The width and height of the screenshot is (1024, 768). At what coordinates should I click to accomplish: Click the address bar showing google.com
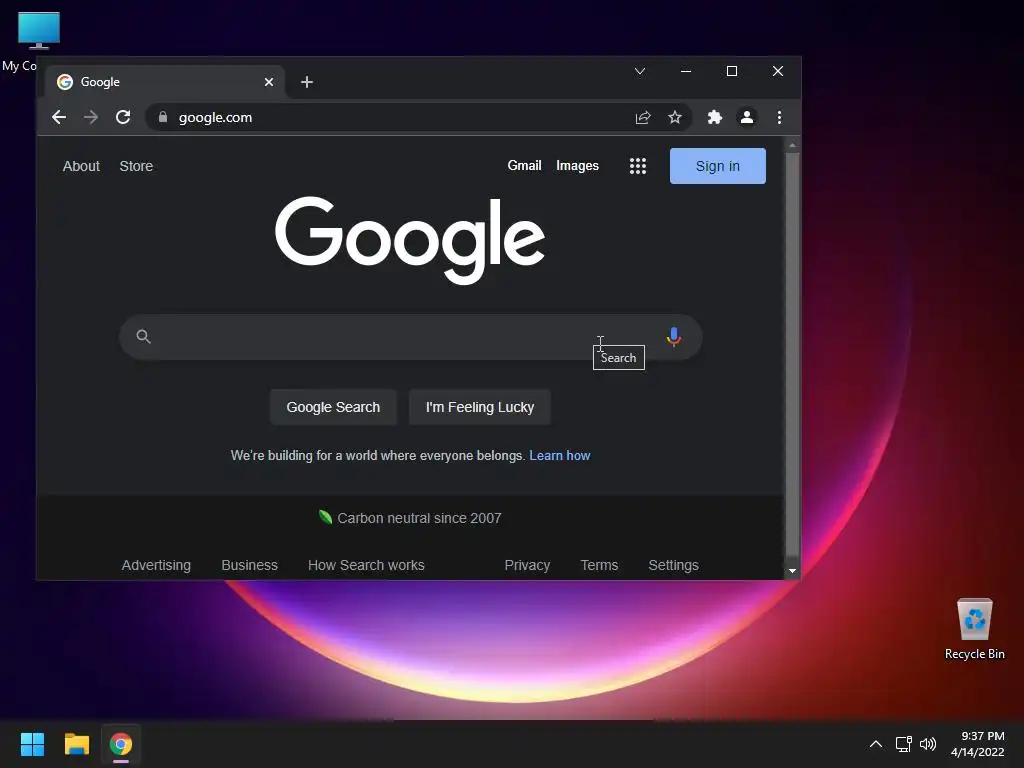[418, 118]
